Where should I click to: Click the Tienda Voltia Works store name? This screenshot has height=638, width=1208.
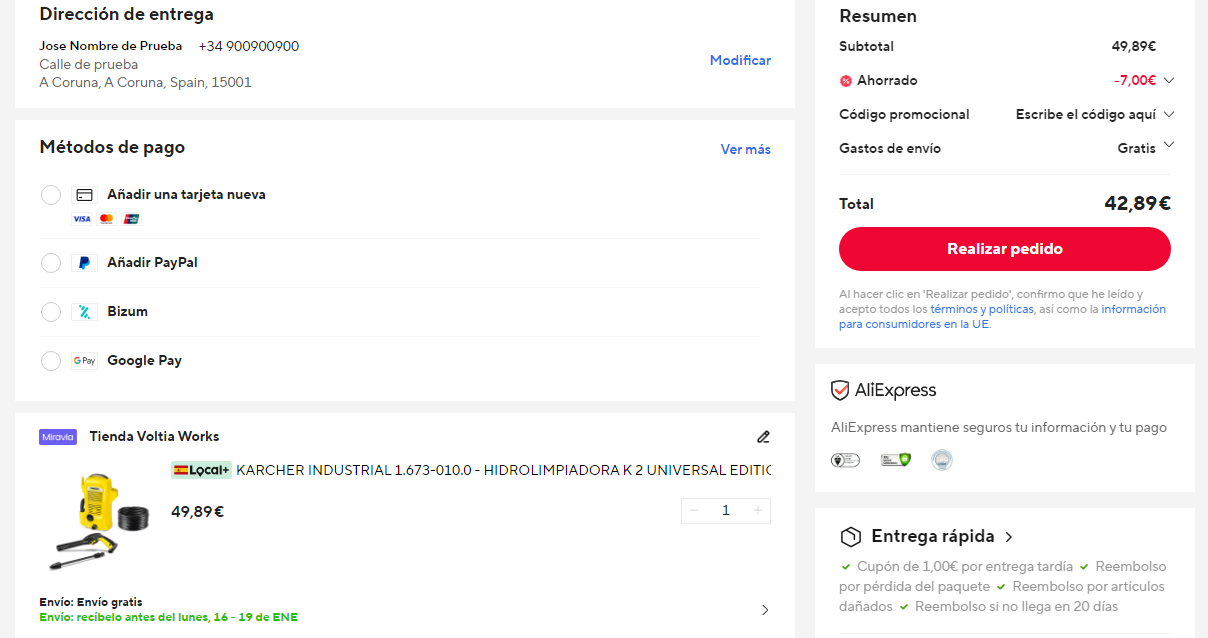point(154,437)
